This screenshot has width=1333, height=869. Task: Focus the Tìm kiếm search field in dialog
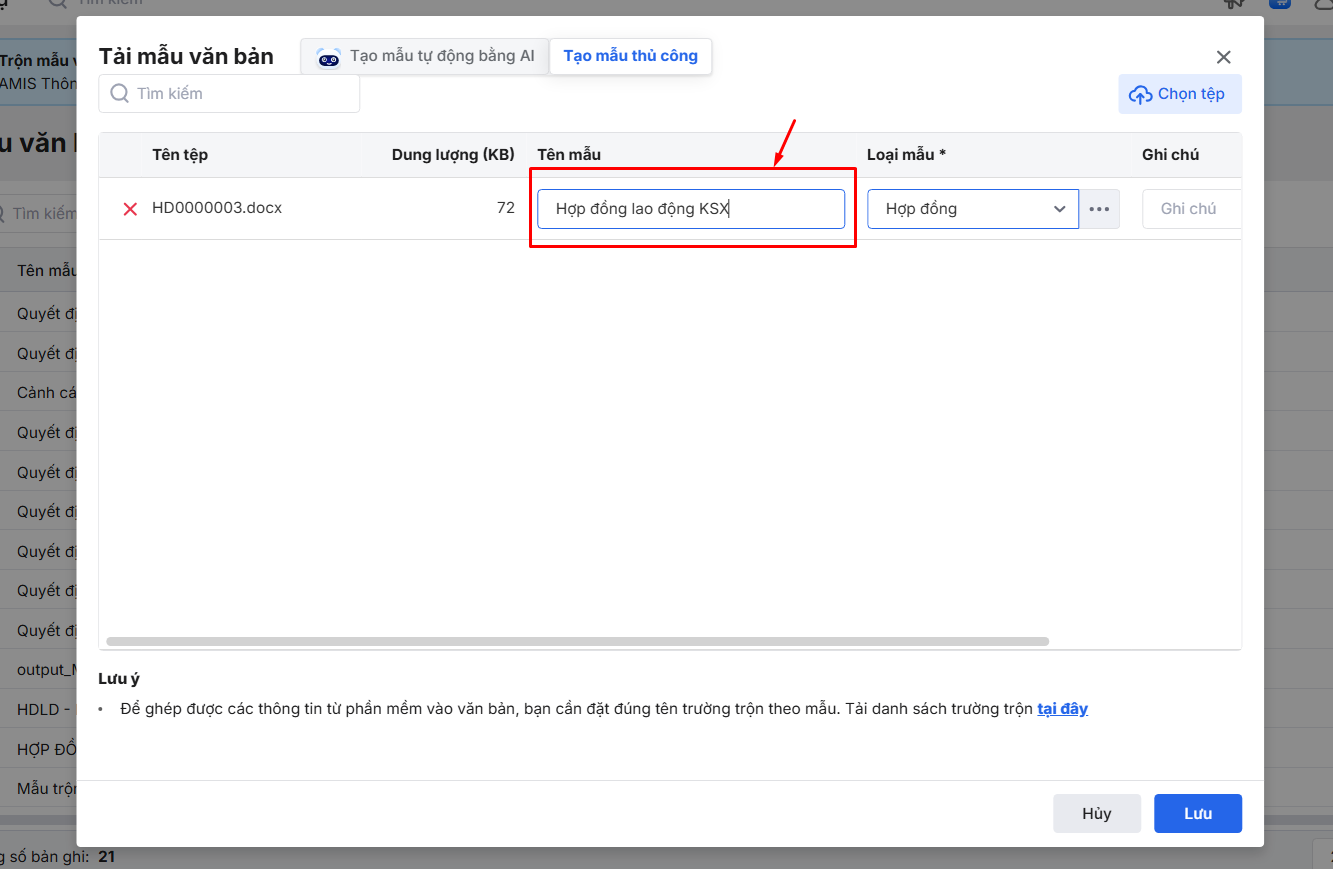pos(240,93)
